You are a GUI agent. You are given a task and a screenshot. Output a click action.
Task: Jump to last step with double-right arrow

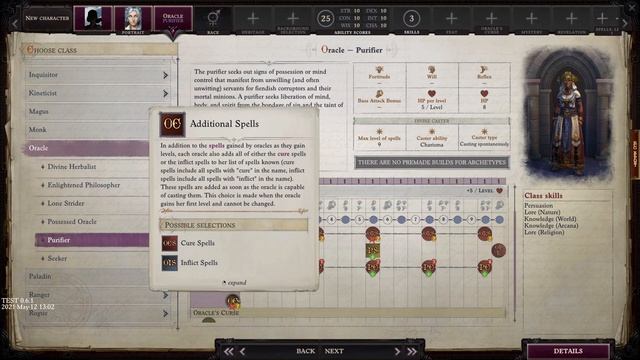(x=412, y=351)
